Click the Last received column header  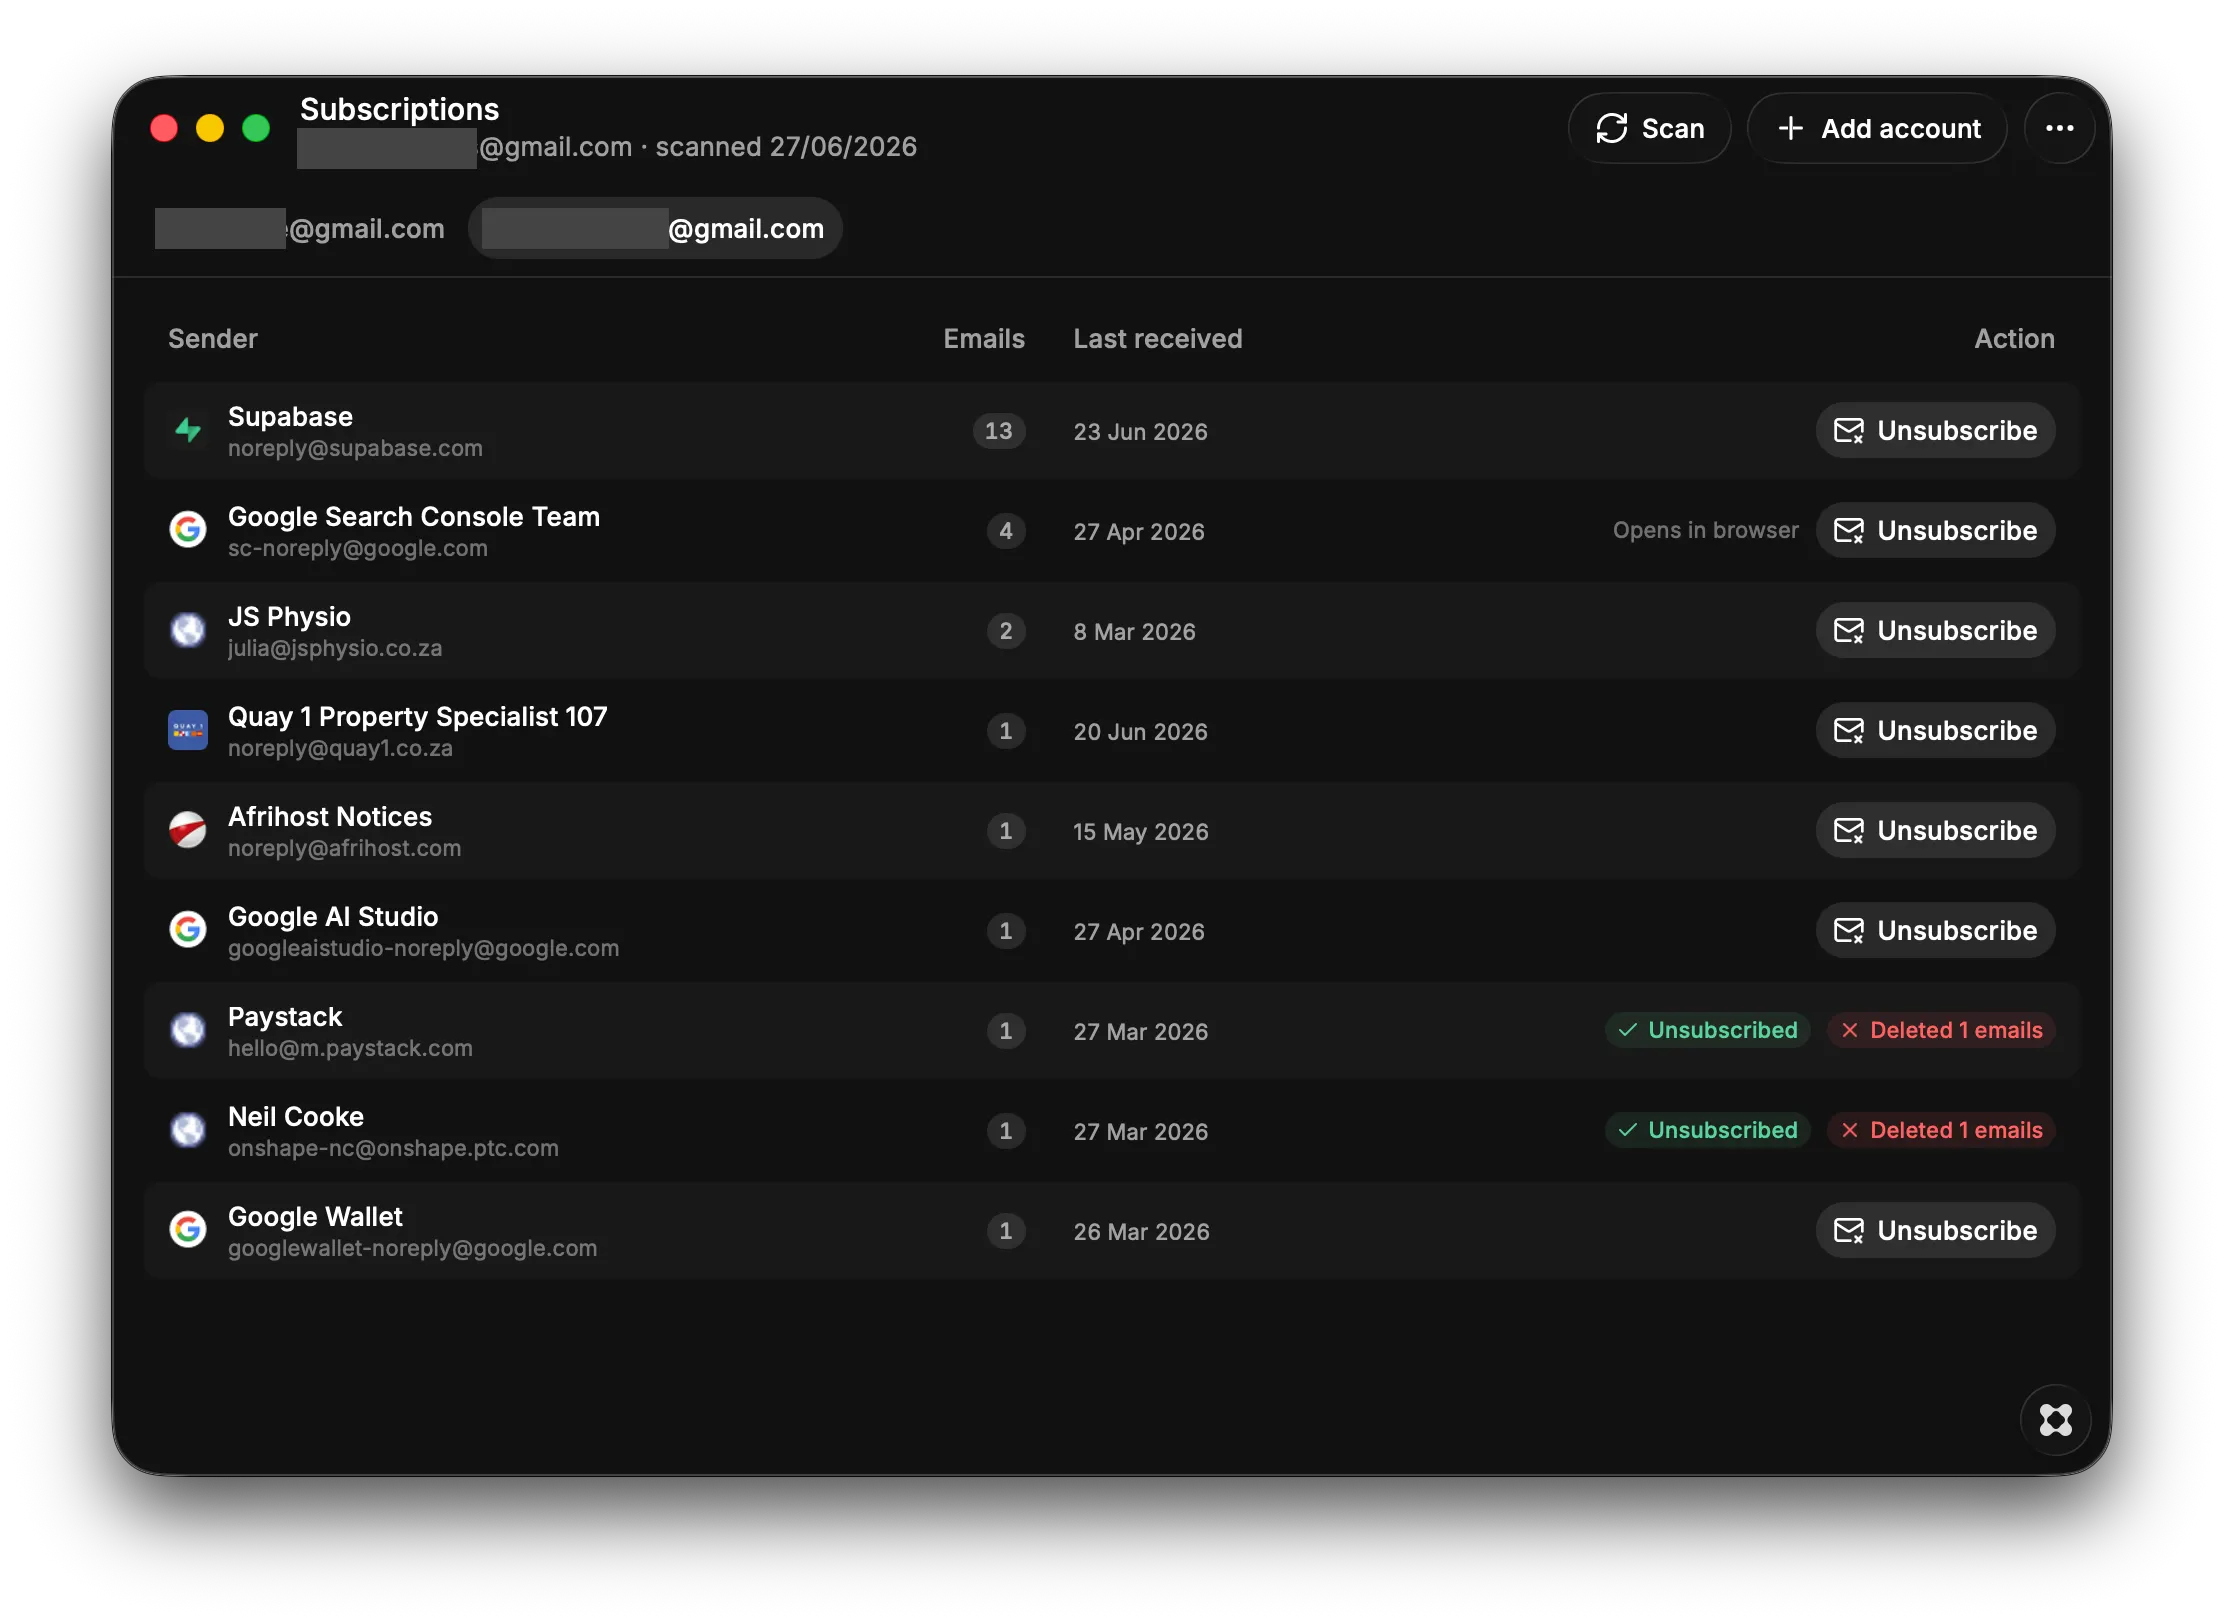1158,339
